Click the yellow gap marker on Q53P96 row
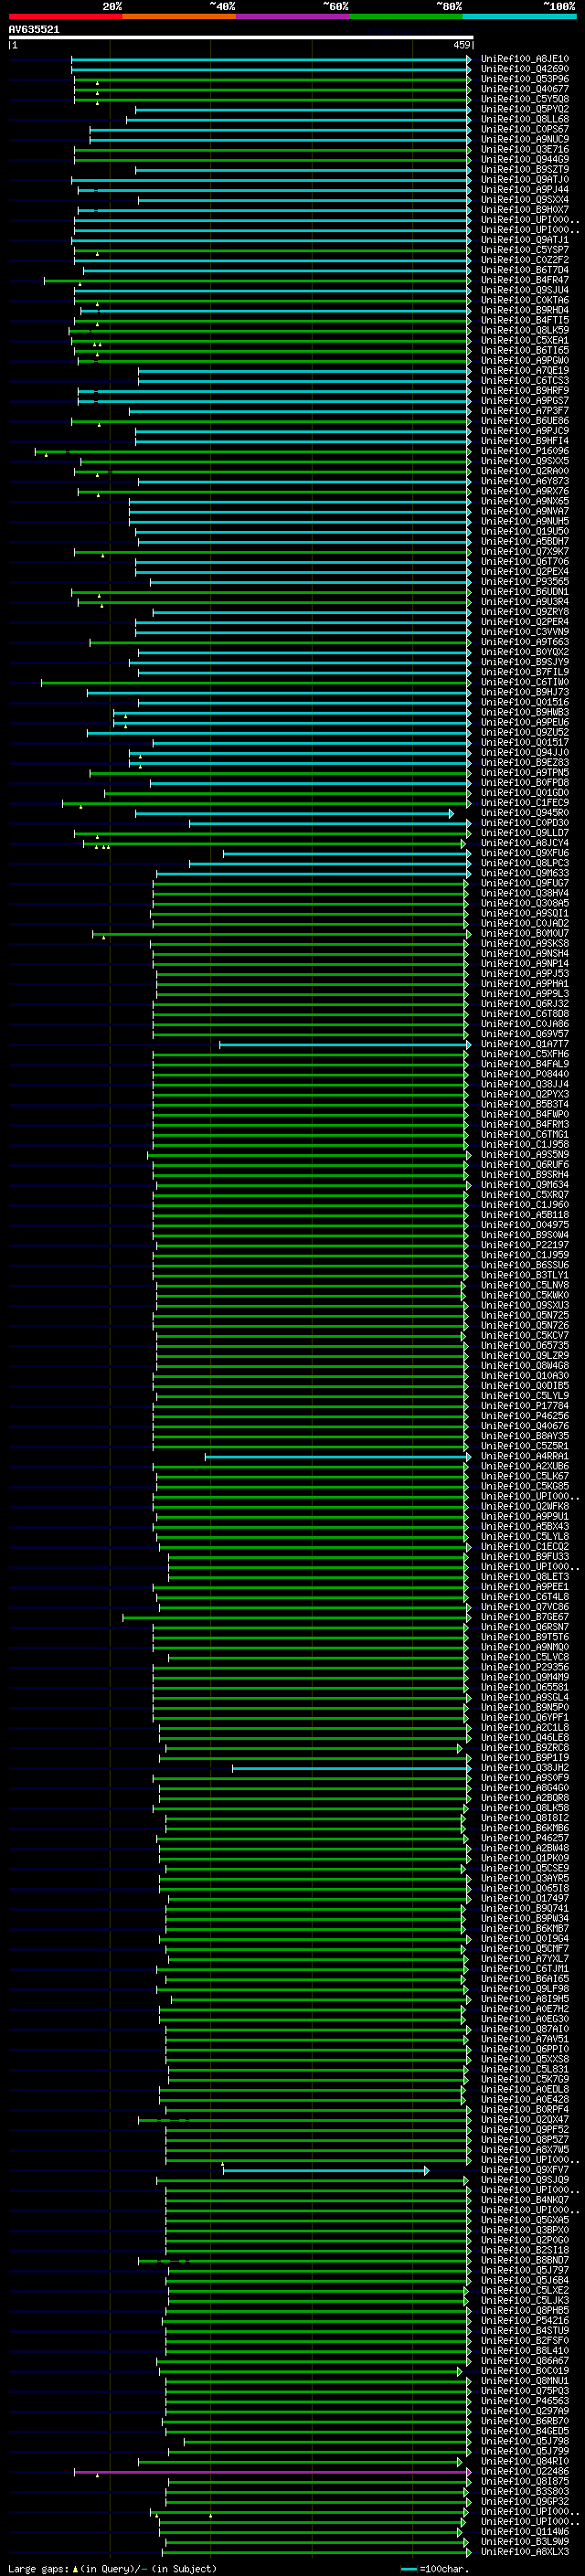The width and height of the screenshot is (585, 2576). 97,83
